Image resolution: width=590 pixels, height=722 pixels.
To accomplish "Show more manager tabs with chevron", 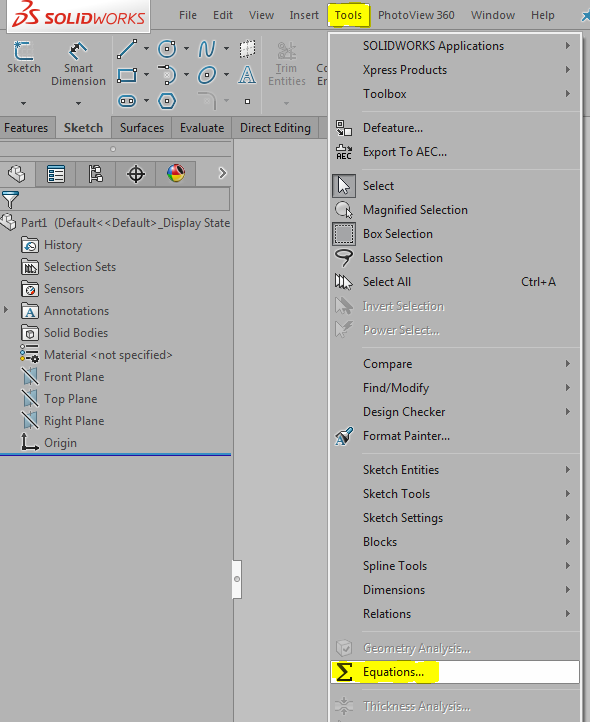I will tap(222, 174).
